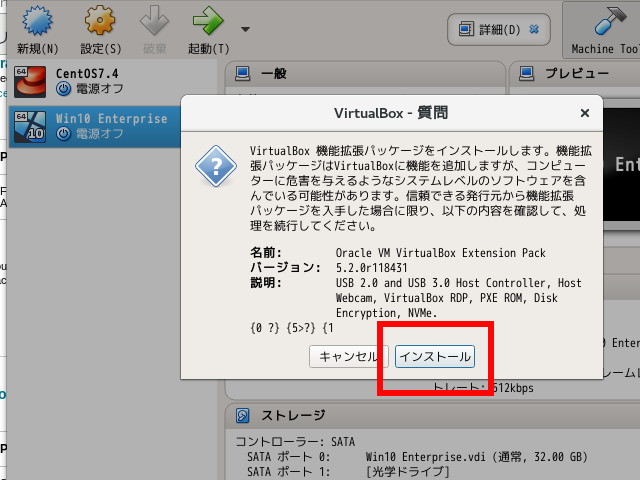Click the blue question mark dialog icon
This screenshot has height=480, width=640.
214,164
